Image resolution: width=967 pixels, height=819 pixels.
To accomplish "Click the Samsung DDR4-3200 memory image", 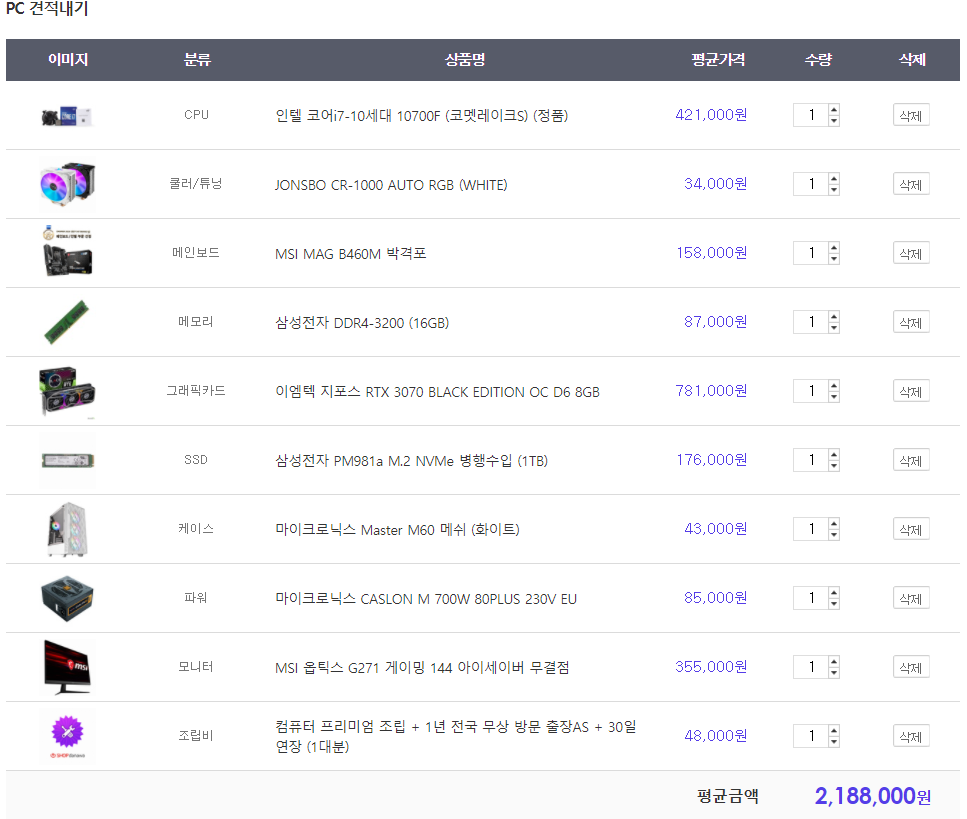I will click(67, 322).
